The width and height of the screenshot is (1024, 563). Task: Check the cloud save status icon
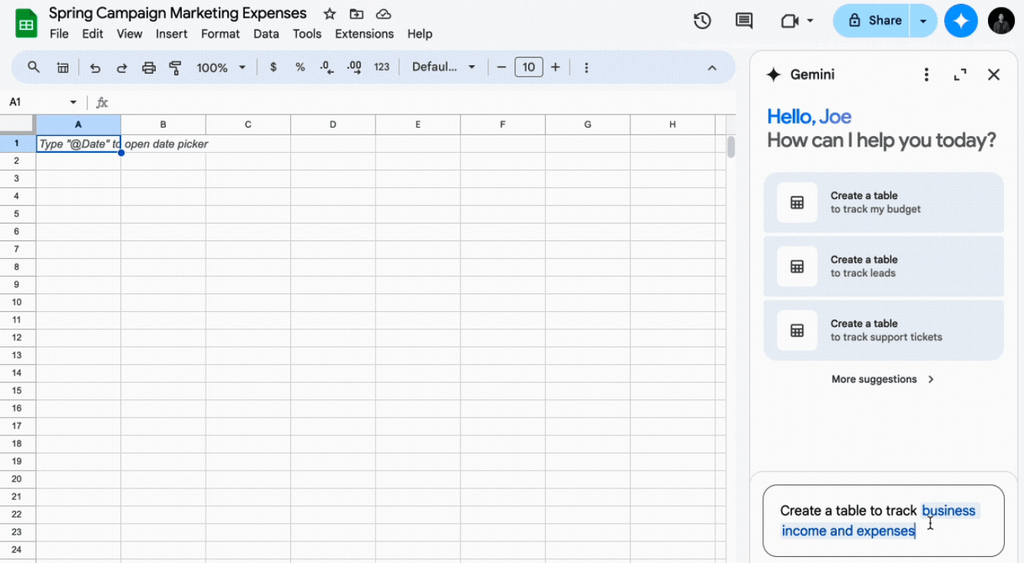pyautogui.click(x=383, y=14)
